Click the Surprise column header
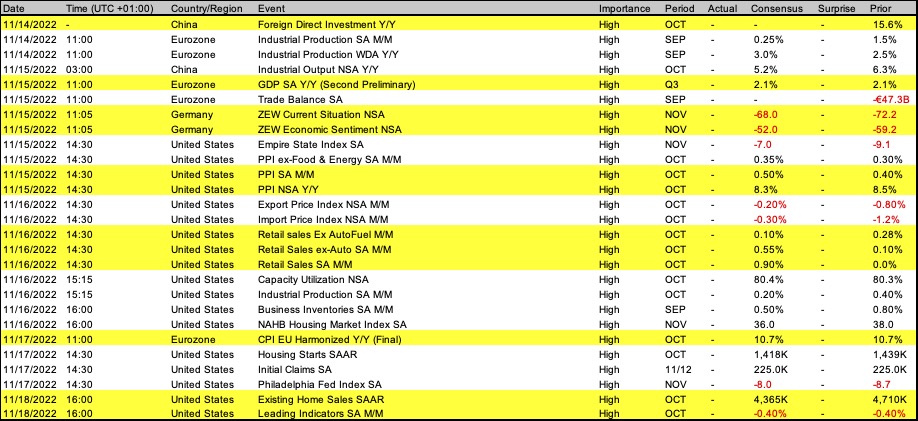The height and width of the screenshot is (421, 918). pyautogui.click(x=838, y=9)
